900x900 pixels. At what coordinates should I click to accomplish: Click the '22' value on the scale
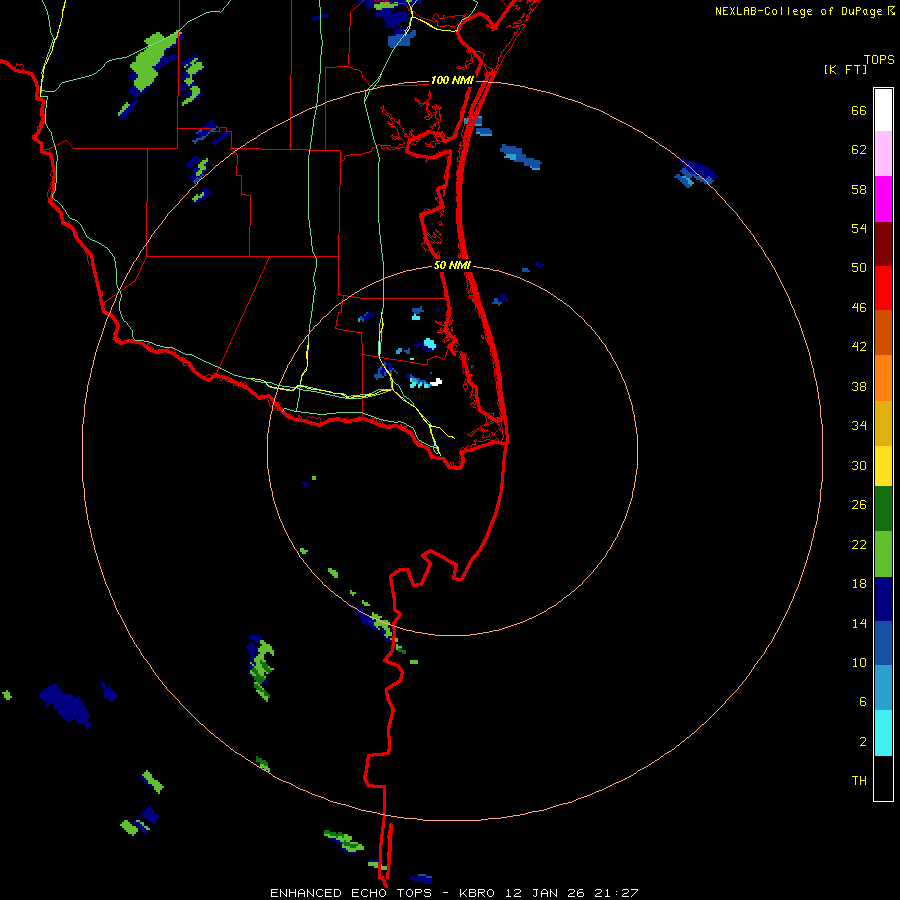[x=859, y=544]
